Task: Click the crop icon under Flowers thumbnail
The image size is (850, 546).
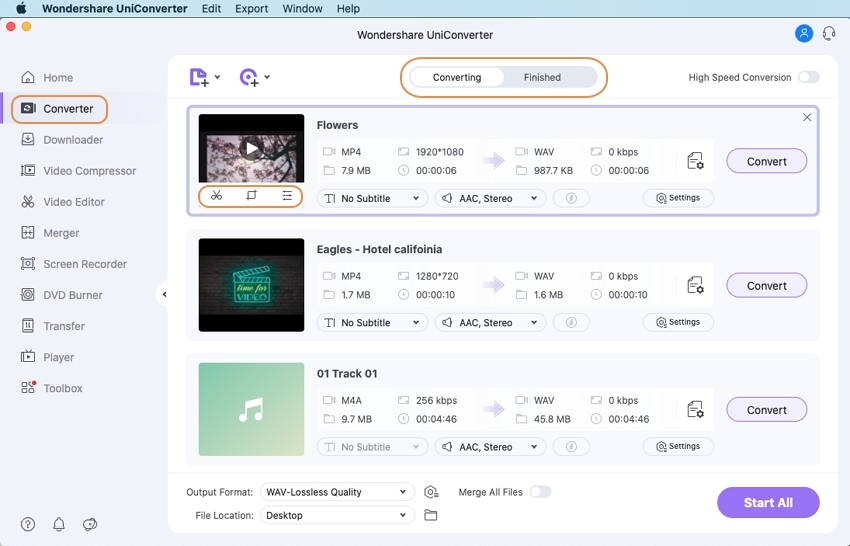Action: tap(251, 196)
